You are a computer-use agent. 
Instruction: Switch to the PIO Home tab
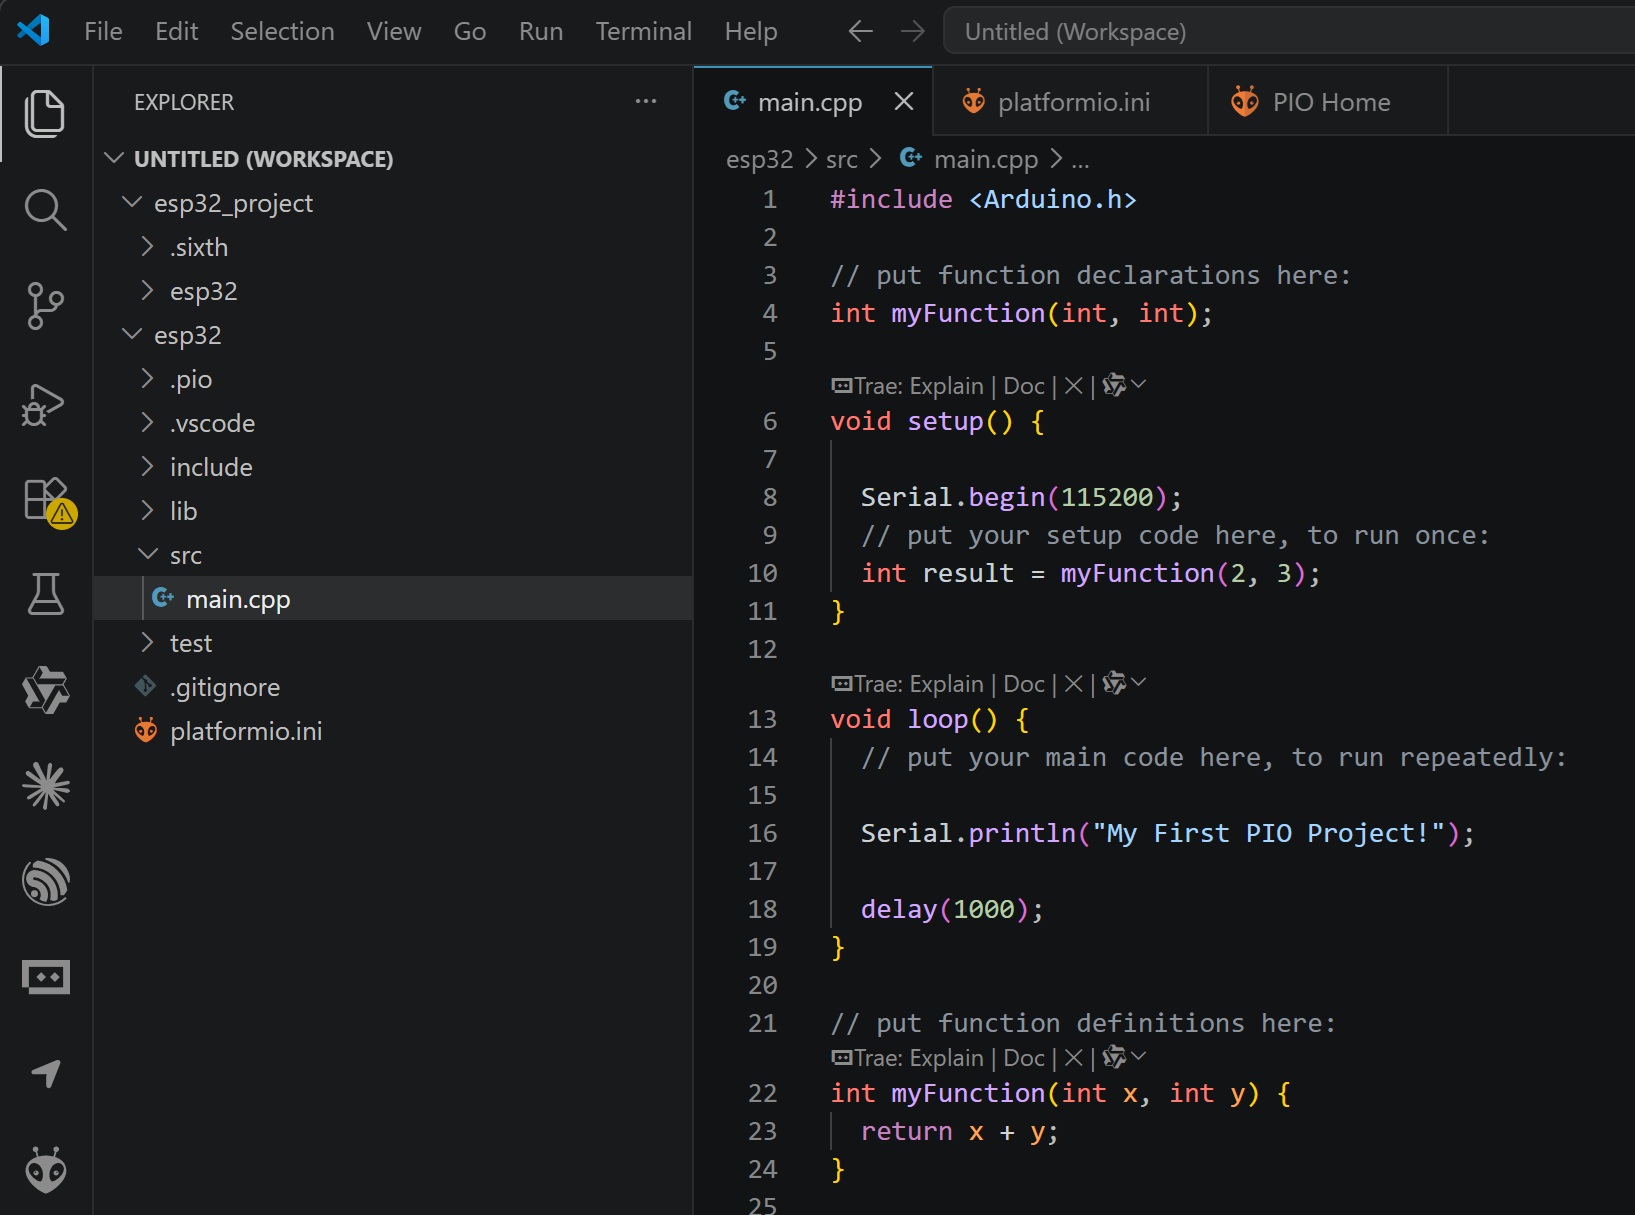click(x=1330, y=102)
